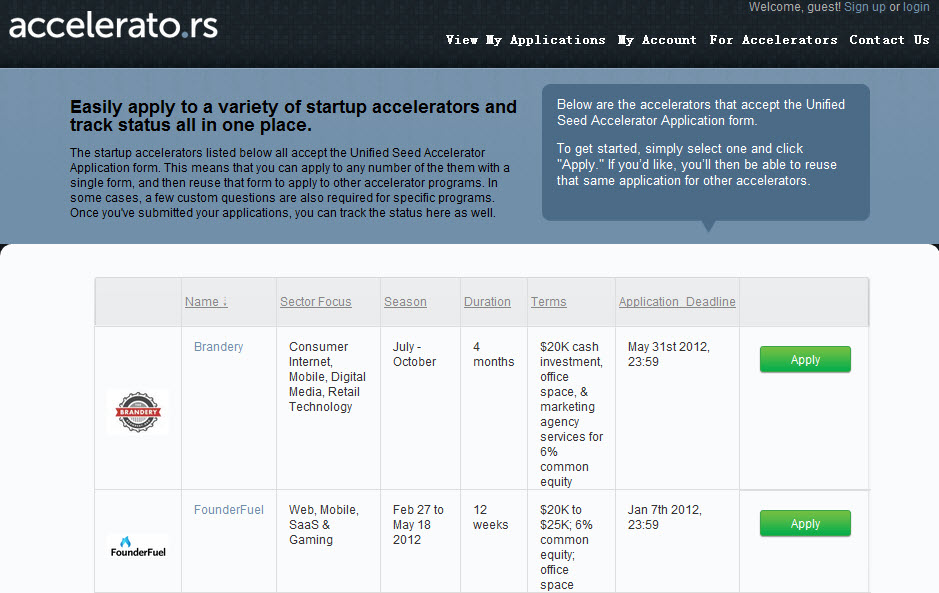Click the 'Below are the accelerators' callout text

point(701,113)
